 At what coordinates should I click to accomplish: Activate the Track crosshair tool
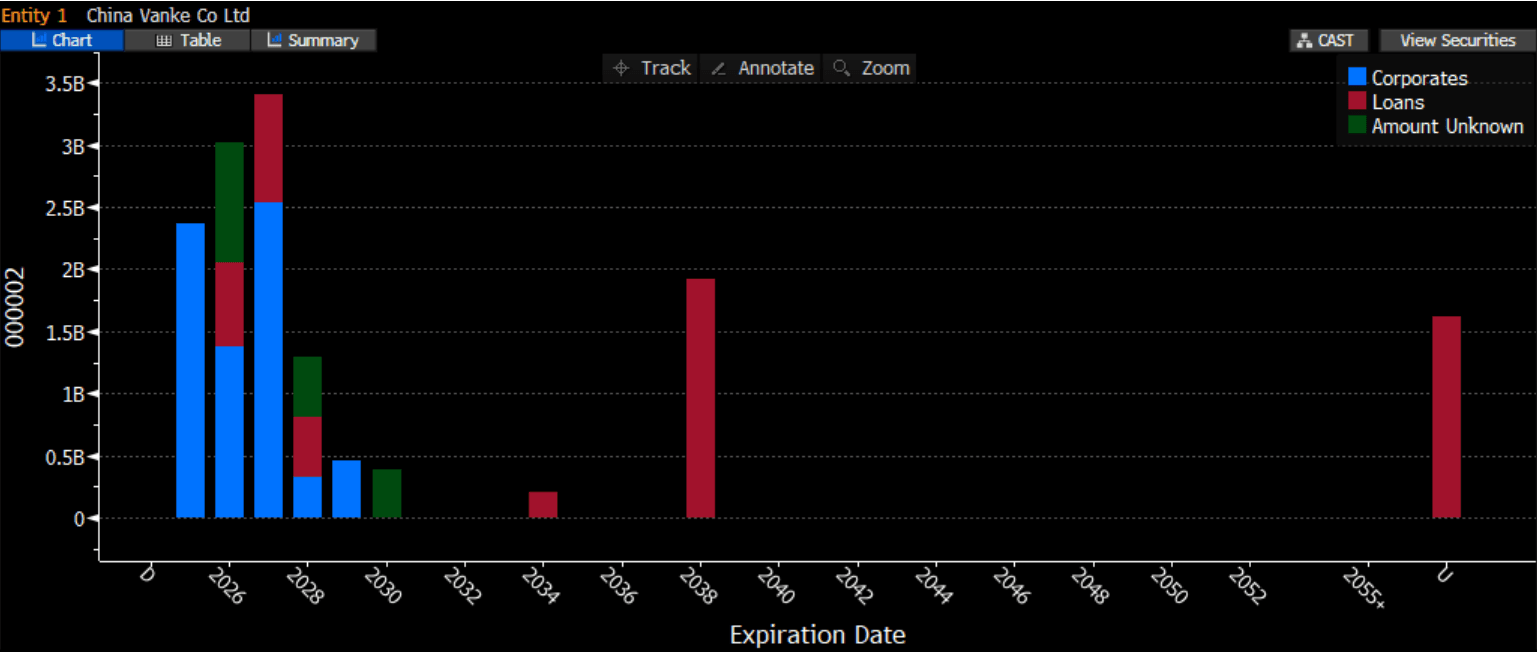(651, 68)
